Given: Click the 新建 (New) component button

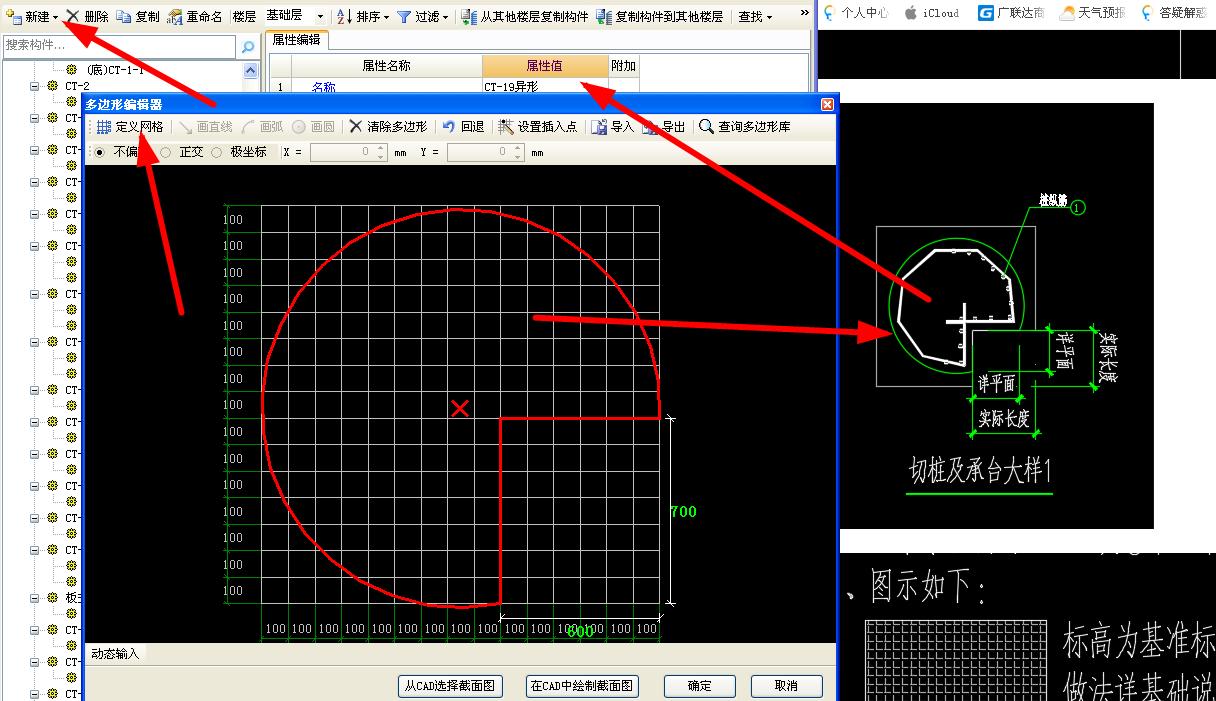Looking at the screenshot, I should [32, 17].
